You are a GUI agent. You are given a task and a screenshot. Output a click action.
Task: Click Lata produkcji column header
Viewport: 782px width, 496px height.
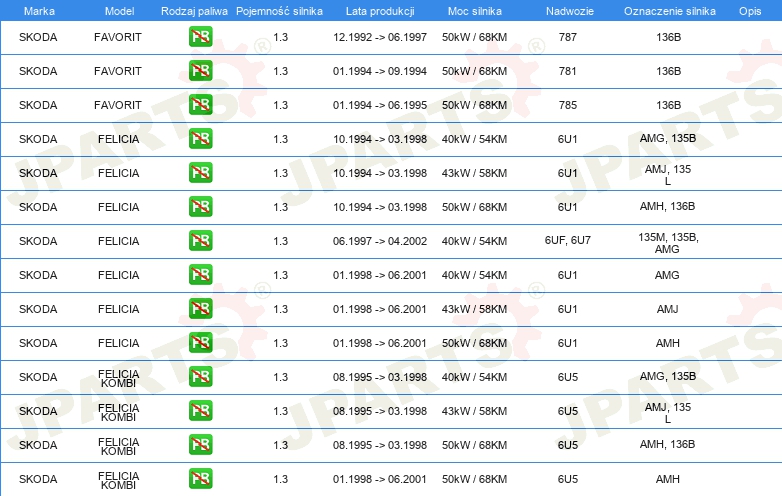(380, 11)
